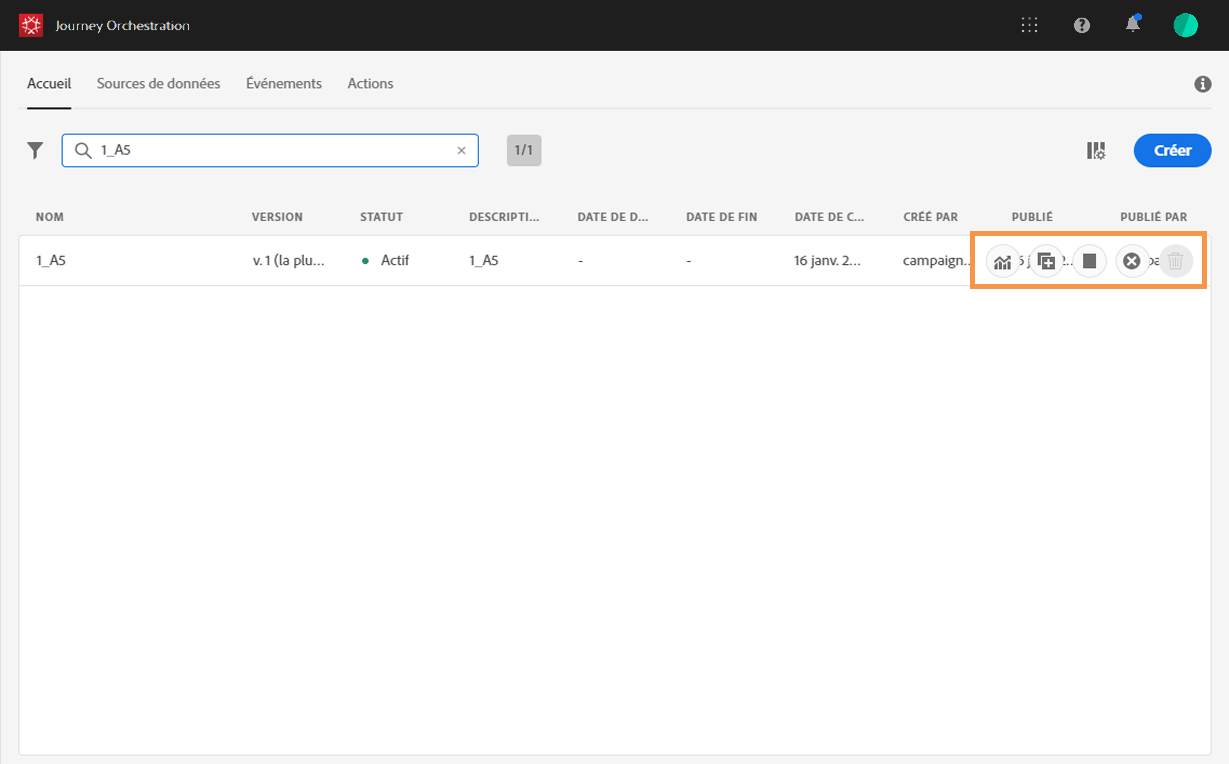Sort by the CRÉÉ PAR column header
Image resolution: width=1229 pixels, height=764 pixels.
click(930, 217)
